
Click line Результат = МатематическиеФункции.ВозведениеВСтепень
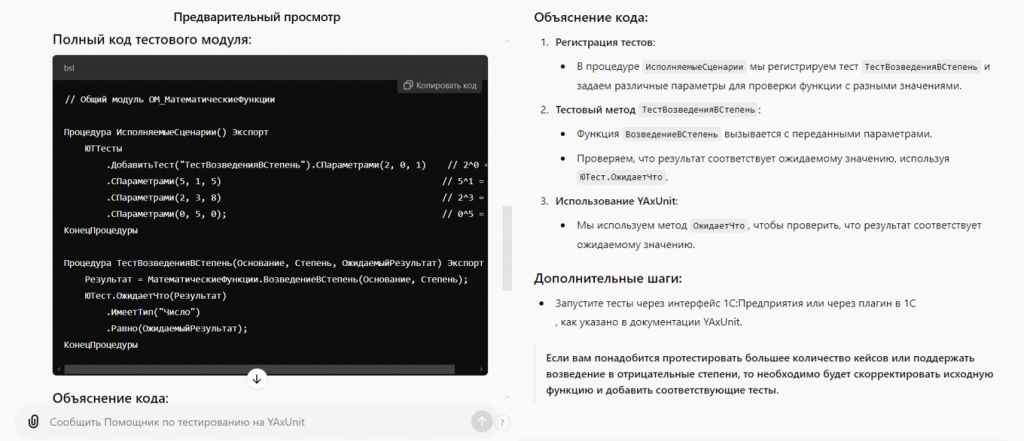277,280
